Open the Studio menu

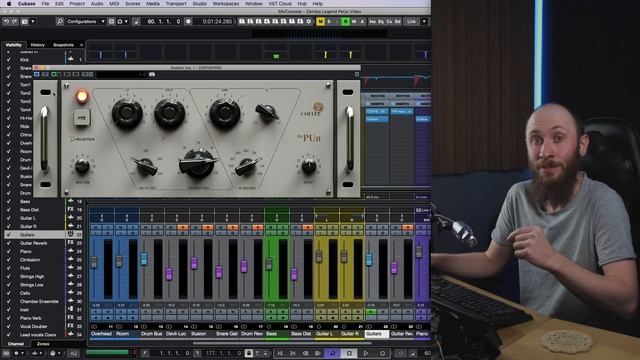click(x=200, y=3)
